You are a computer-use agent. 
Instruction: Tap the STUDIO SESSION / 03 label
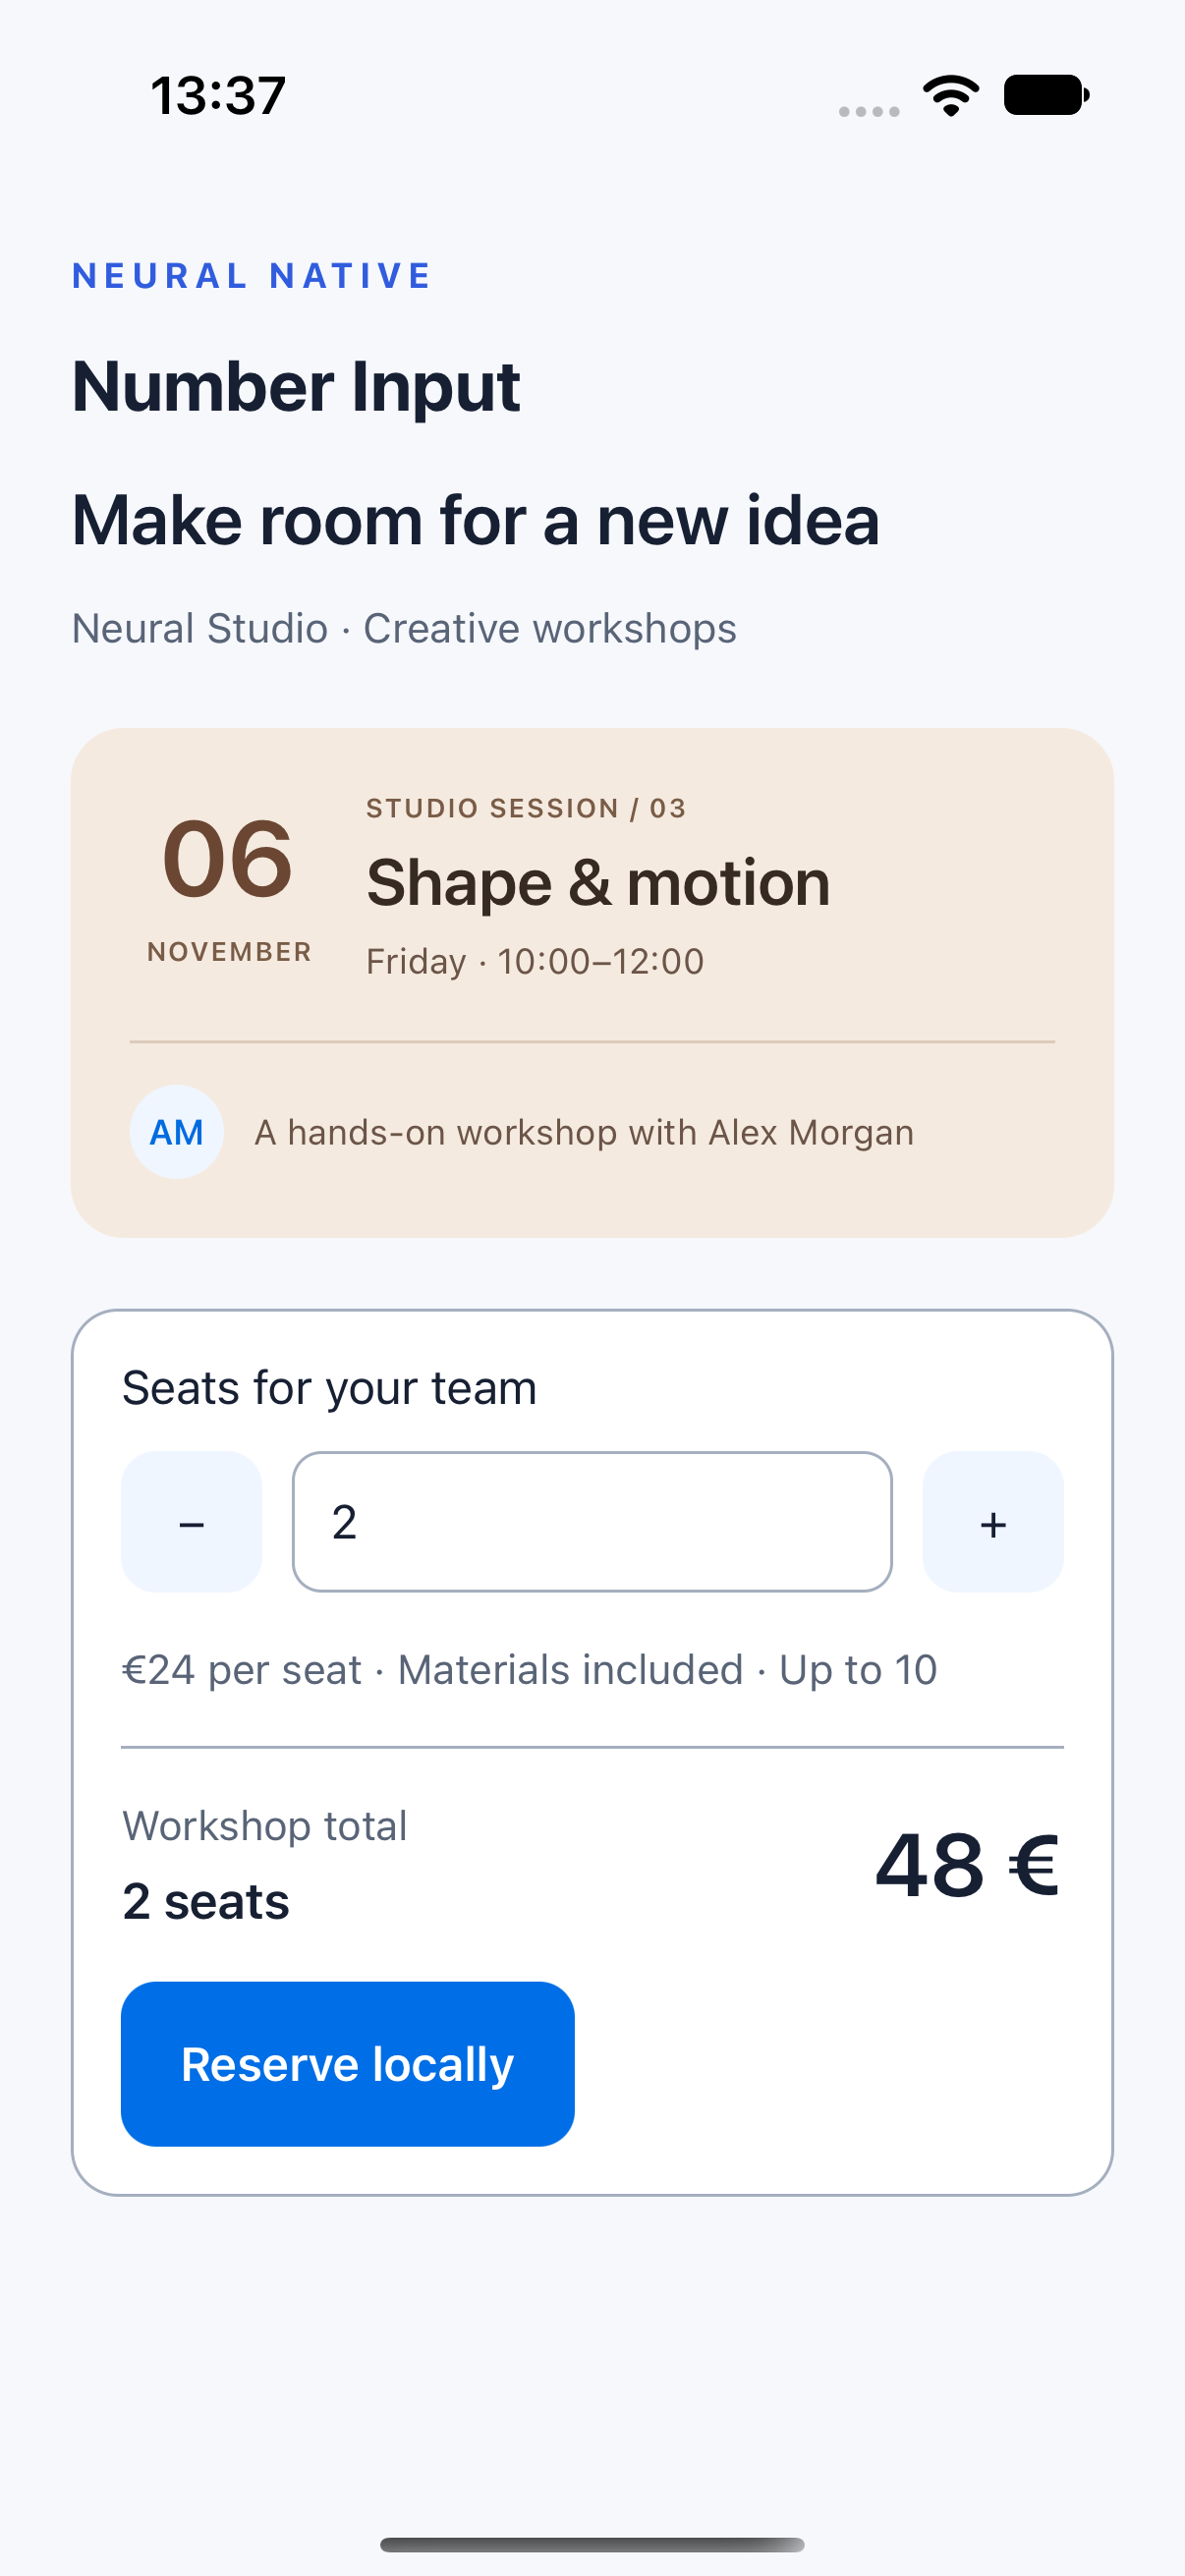tap(526, 808)
